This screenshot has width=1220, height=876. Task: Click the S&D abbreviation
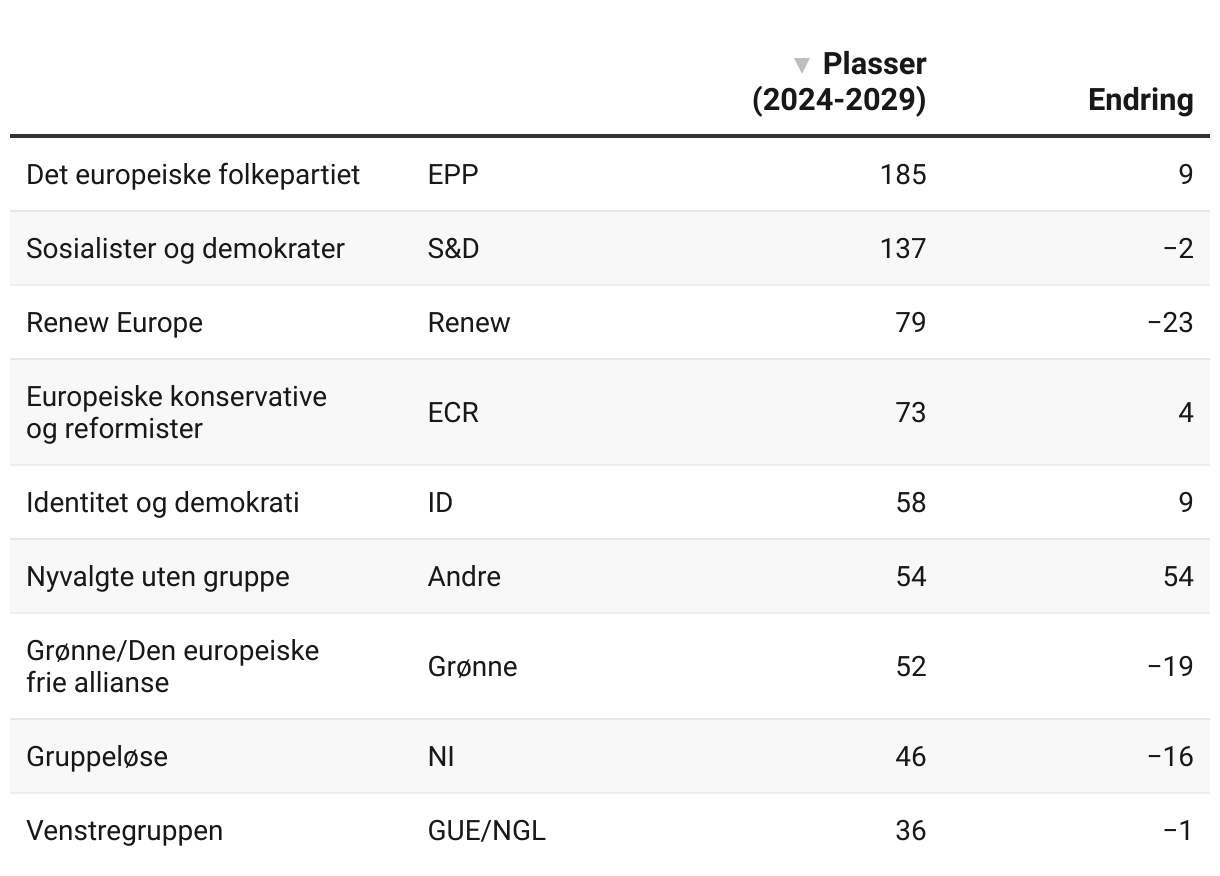pos(453,249)
